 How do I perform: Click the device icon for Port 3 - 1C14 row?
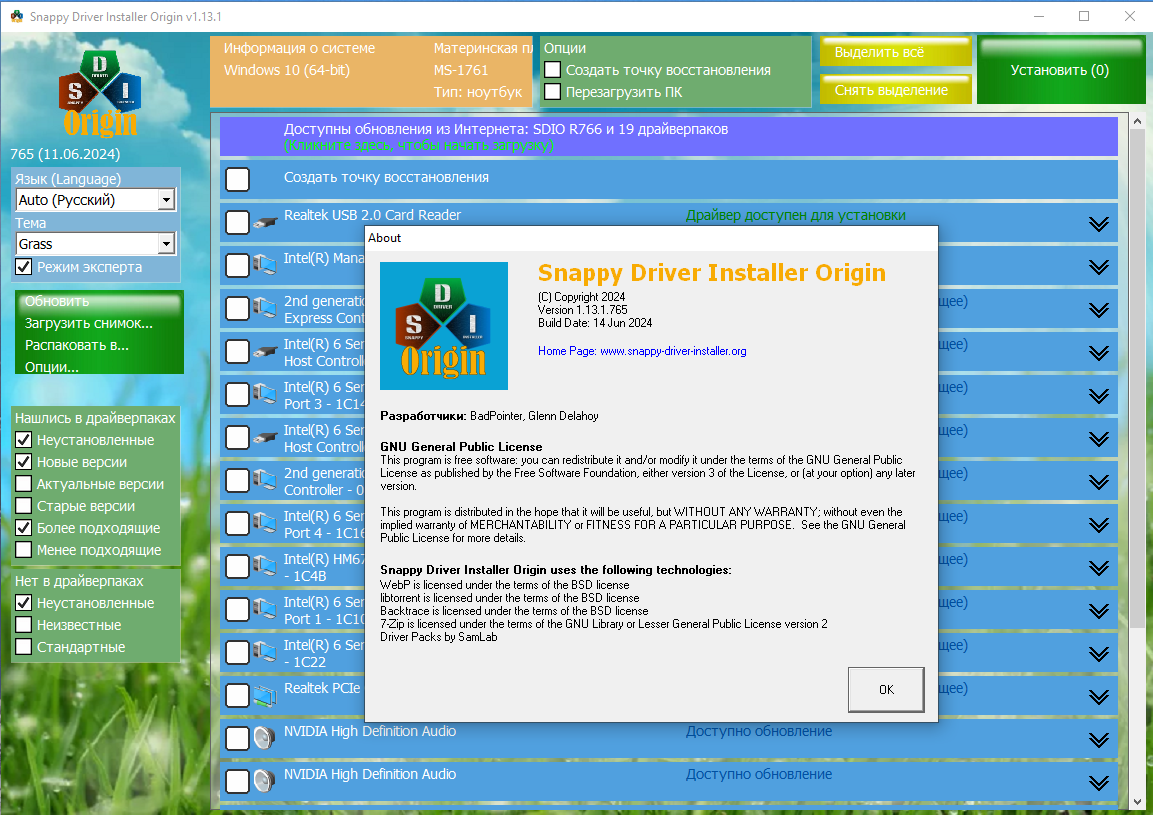(265, 394)
